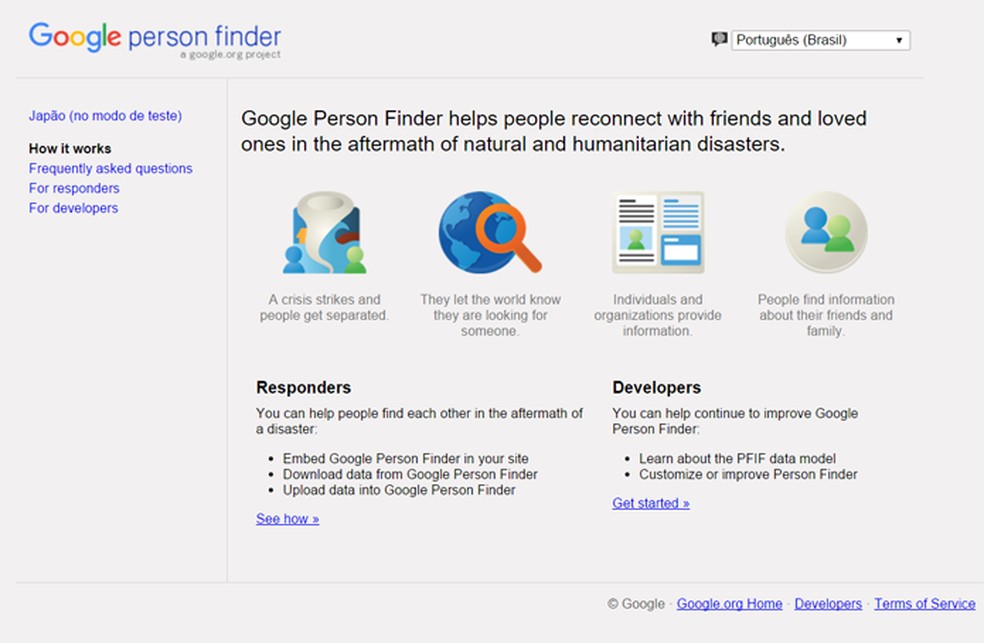Visit the Google.org Home footer link
The image size is (984, 643).
click(x=729, y=603)
